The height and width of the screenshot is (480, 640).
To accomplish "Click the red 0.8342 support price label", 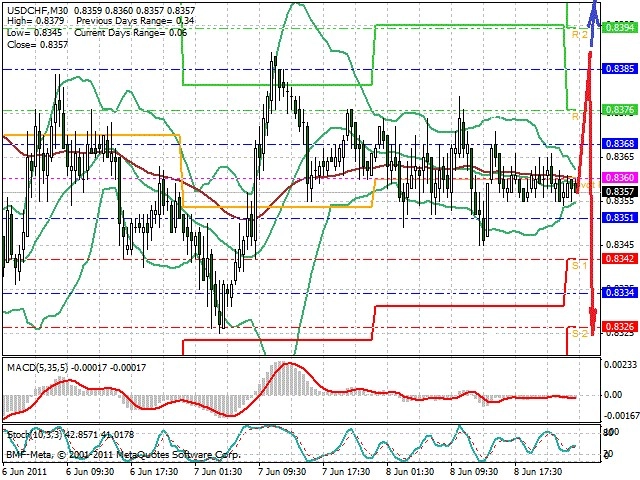I will 620,258.
